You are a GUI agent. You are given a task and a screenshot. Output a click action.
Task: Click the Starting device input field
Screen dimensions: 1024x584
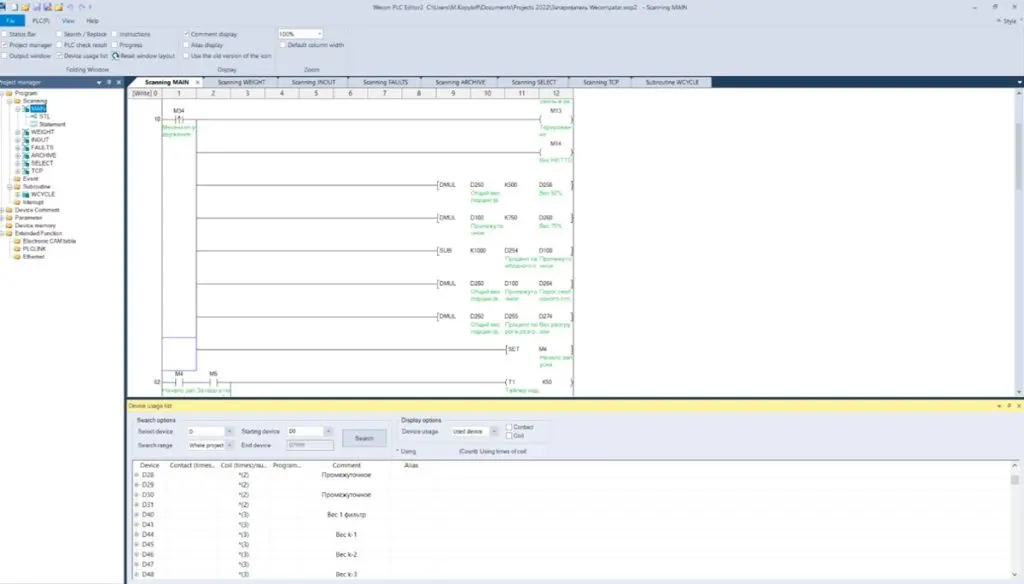pyautogui.click(x=304, y=431)
